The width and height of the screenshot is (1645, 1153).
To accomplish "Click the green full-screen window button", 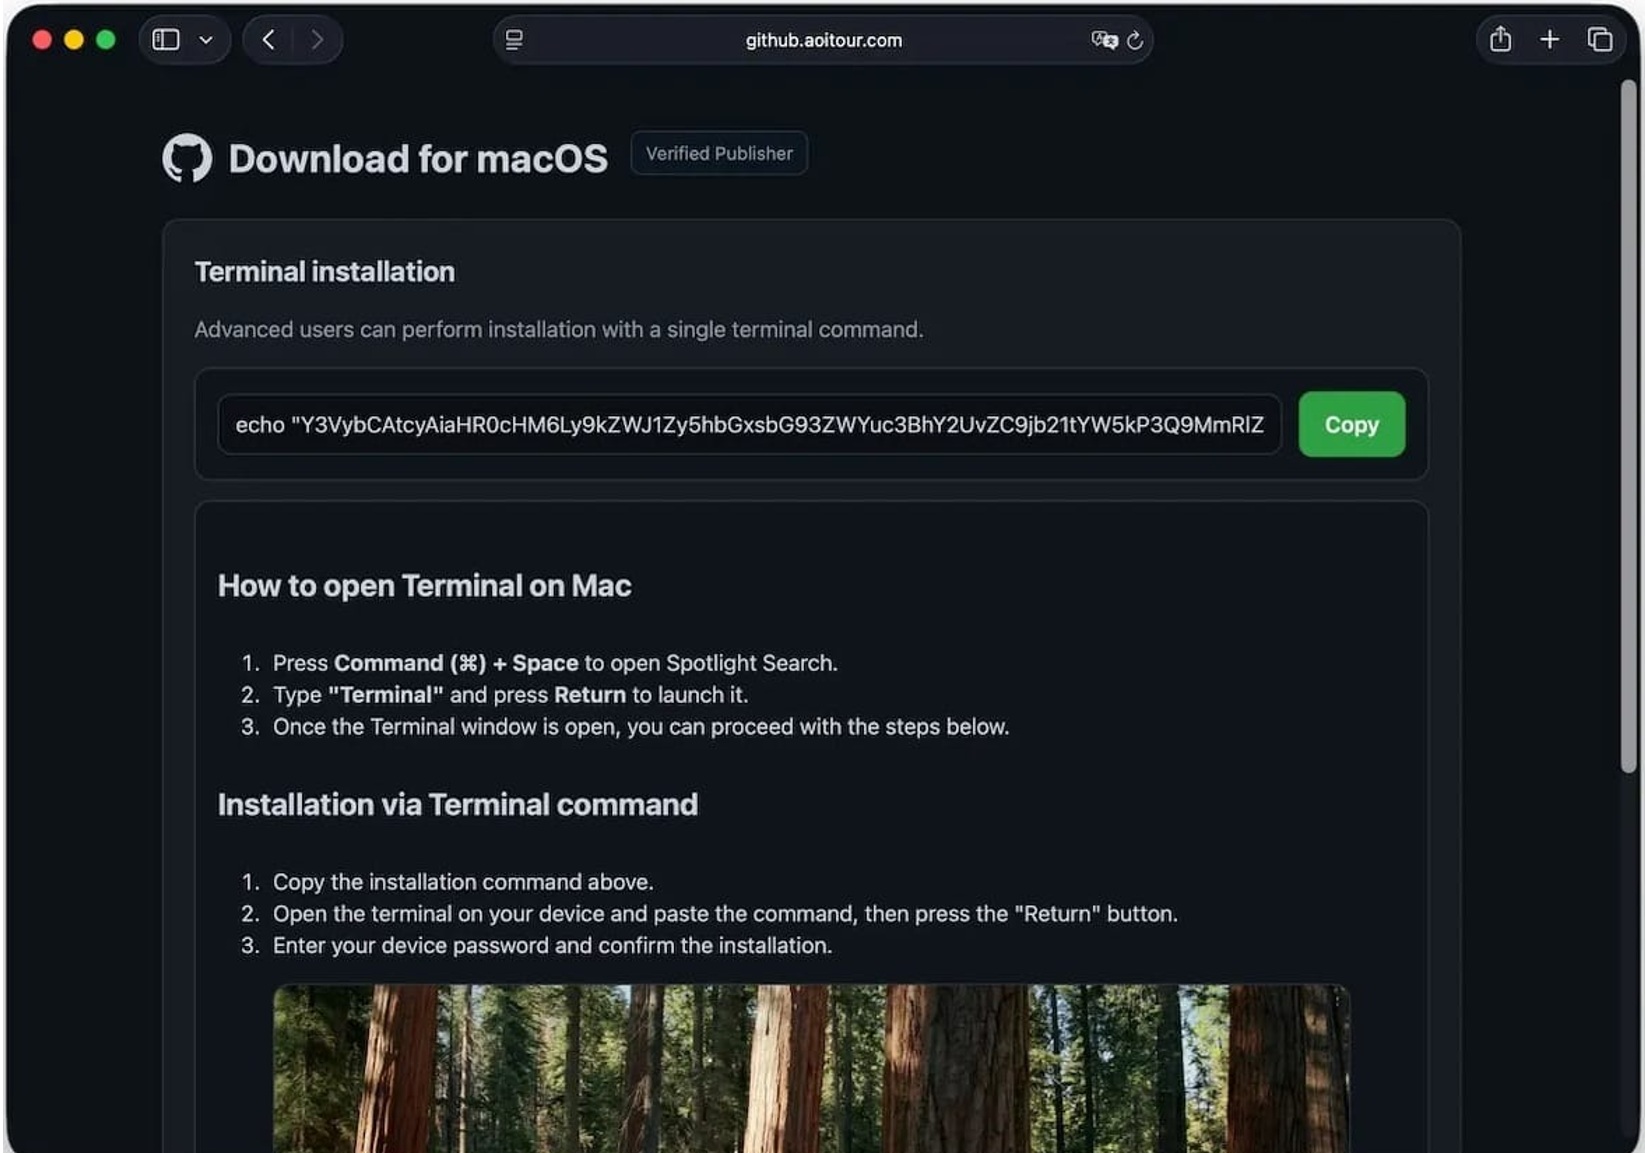I will [106, 40].
